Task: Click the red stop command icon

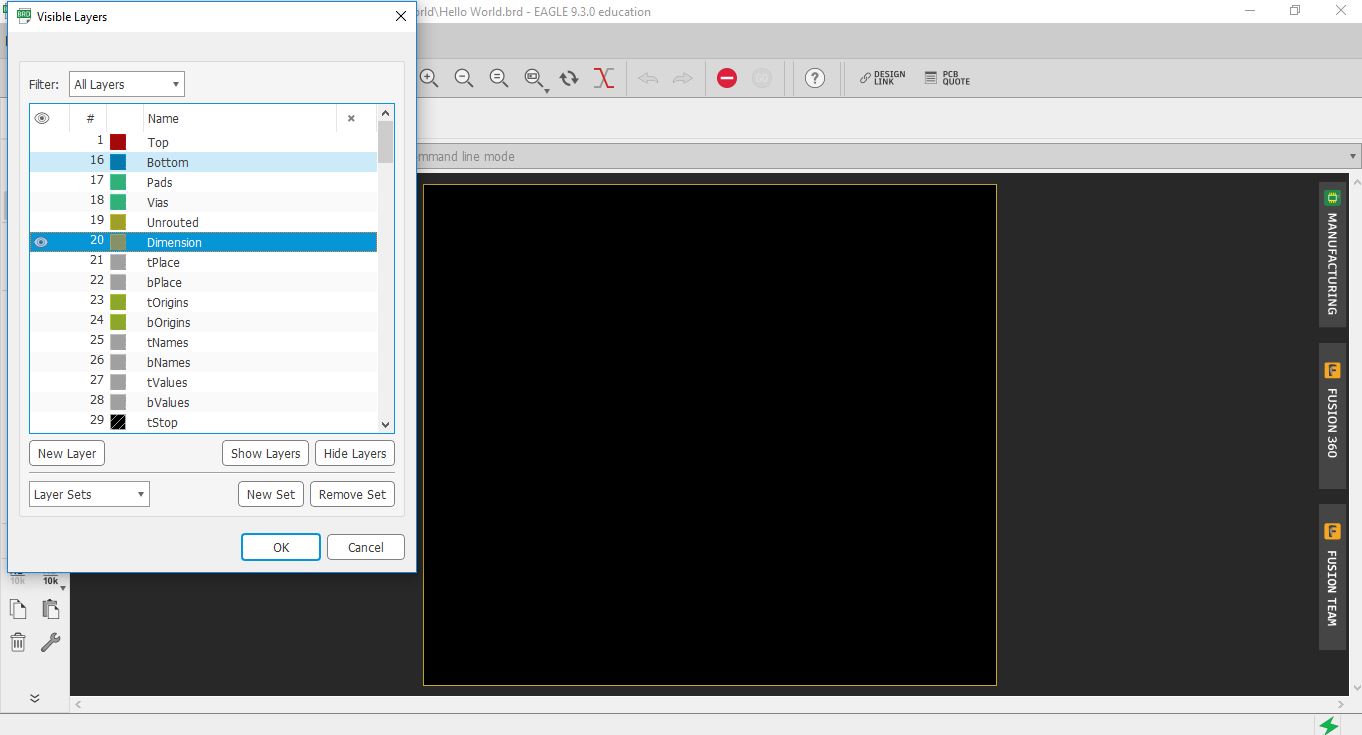Action: point(727,78)
